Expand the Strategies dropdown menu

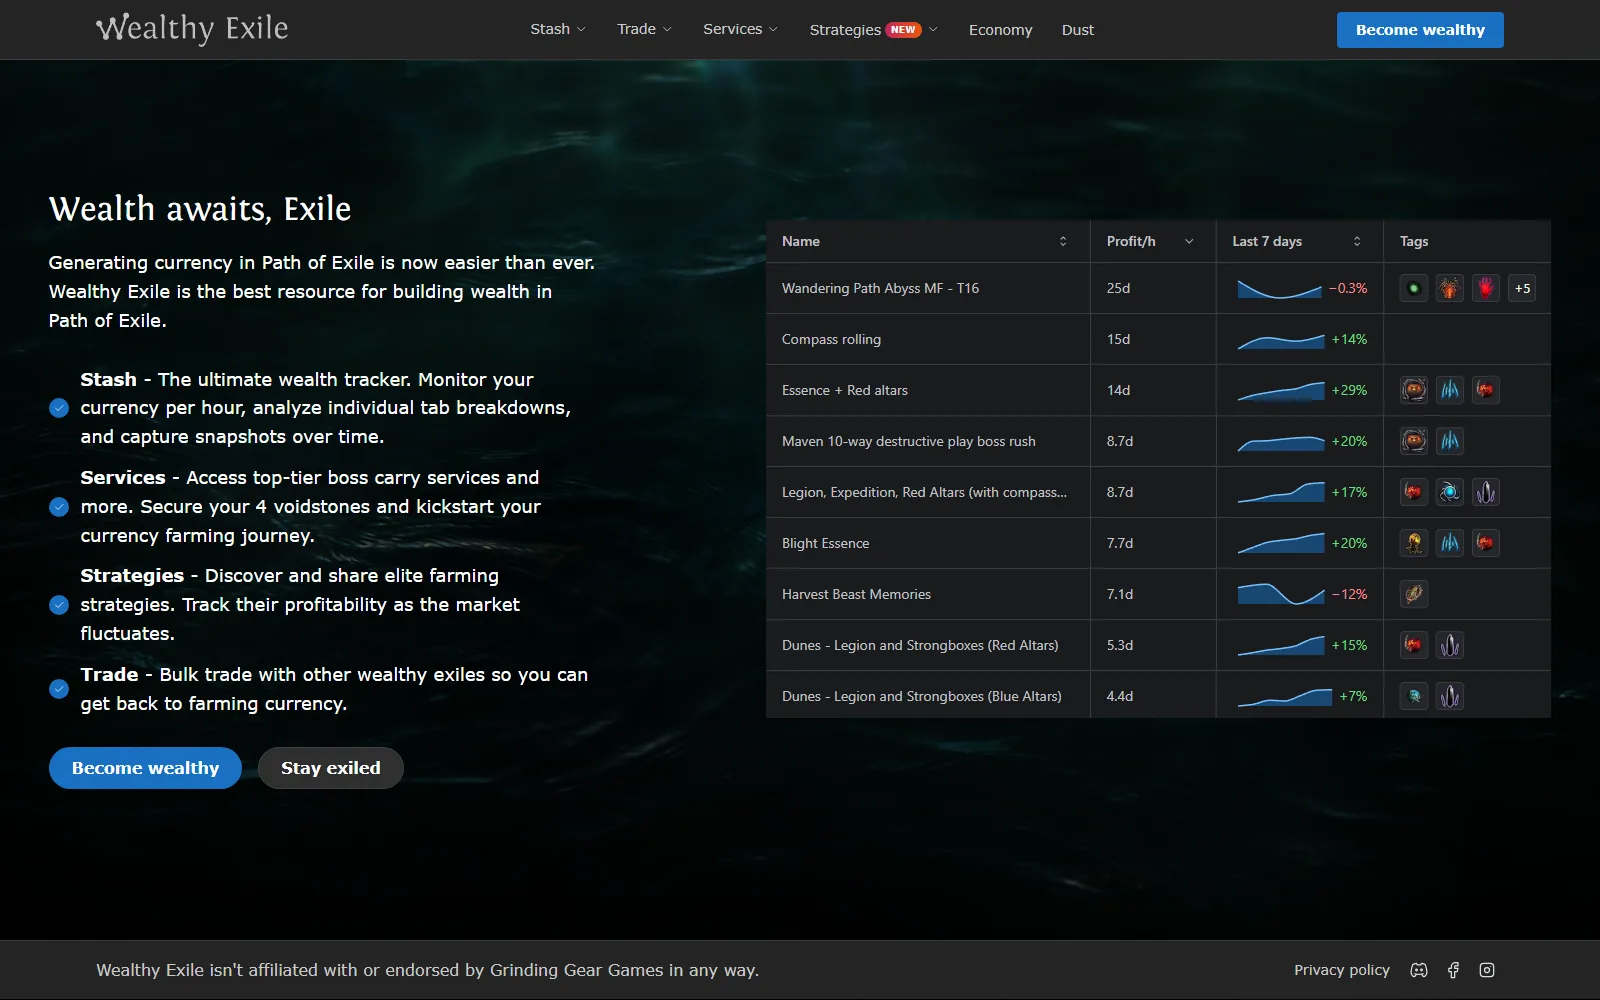pos(874,29)
